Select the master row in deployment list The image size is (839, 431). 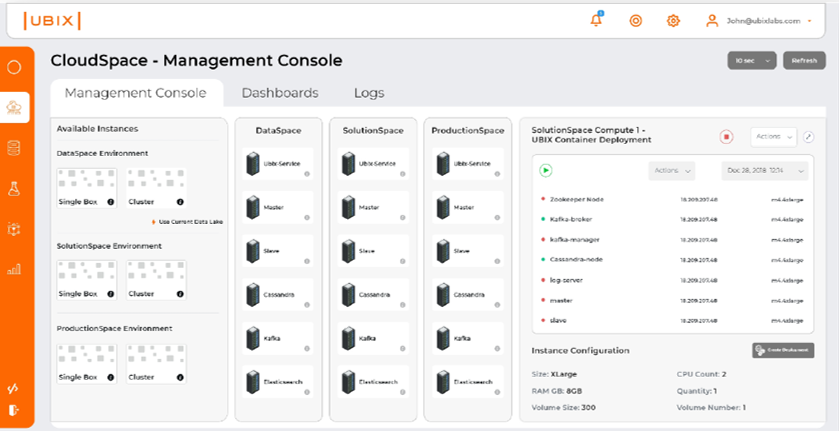pos(673,300)
